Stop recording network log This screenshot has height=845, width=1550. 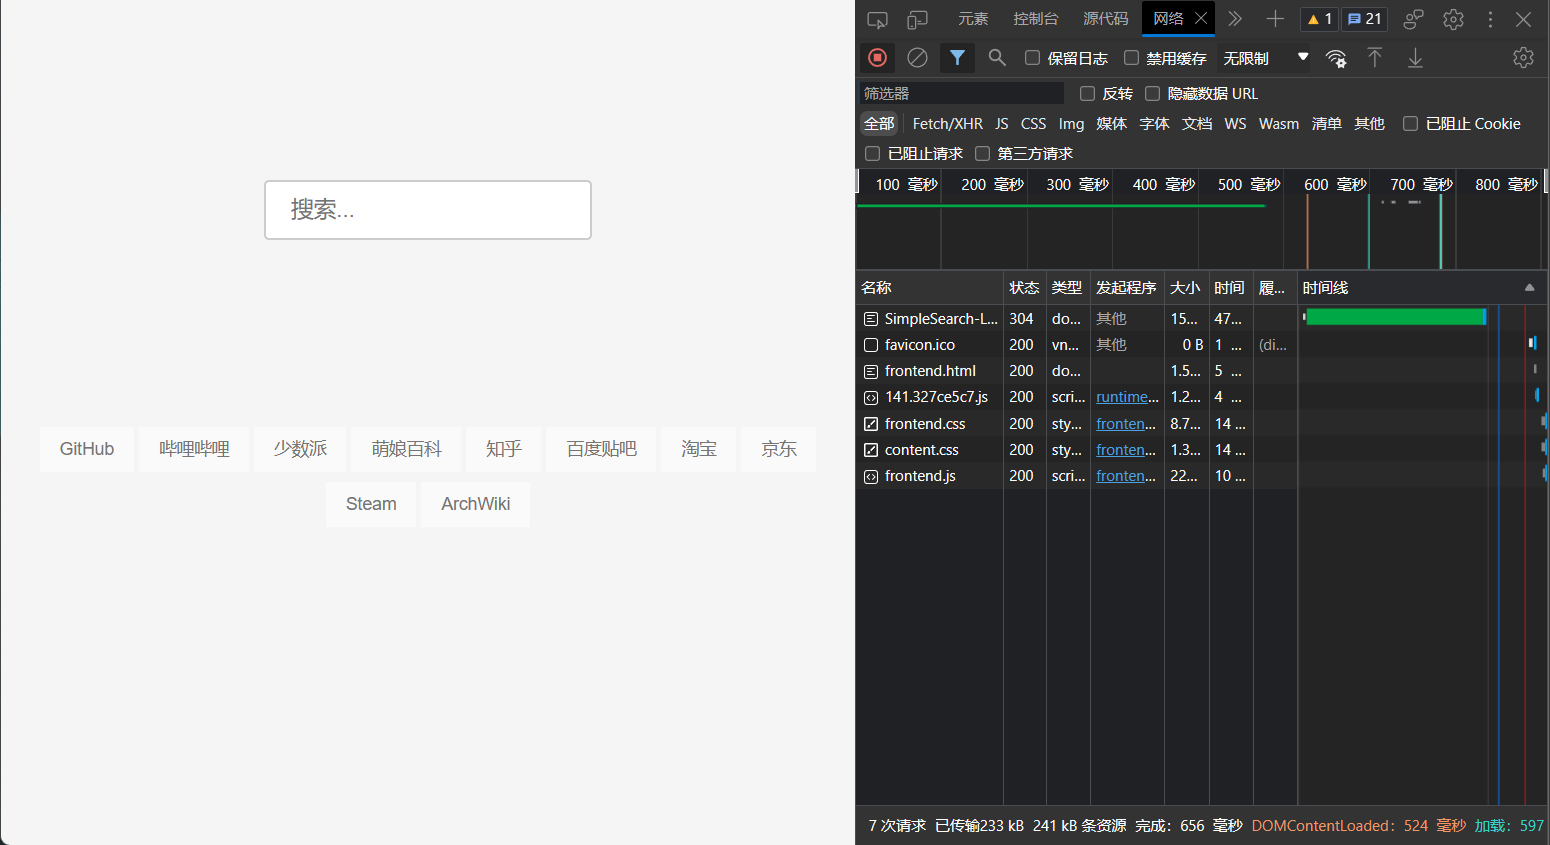pos(877,57)
